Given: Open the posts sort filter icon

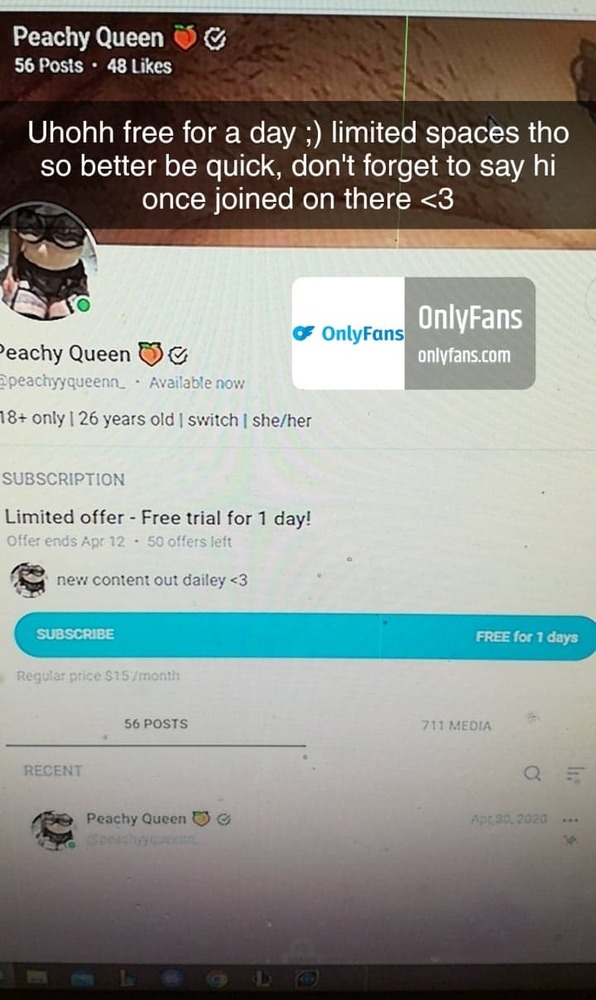Looking at the screenshot, I should click(575, 774).
